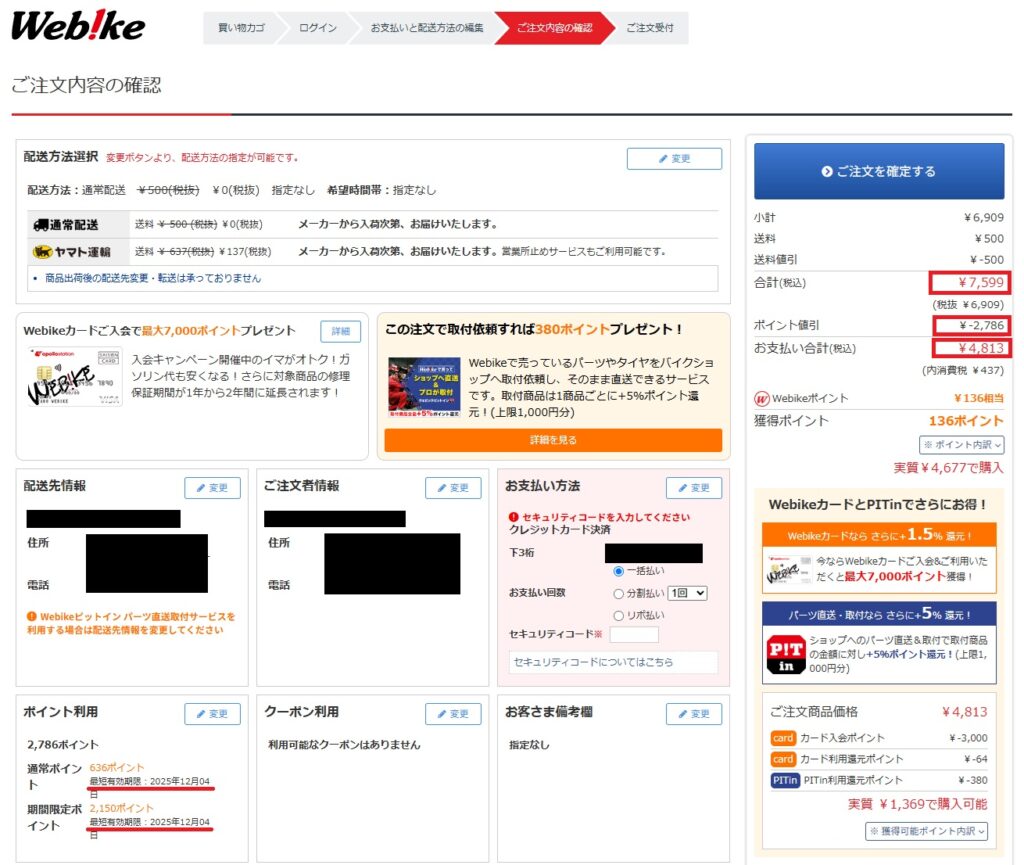Click the PIT in logo icon

pyautogui.click(x=785, y=656)
